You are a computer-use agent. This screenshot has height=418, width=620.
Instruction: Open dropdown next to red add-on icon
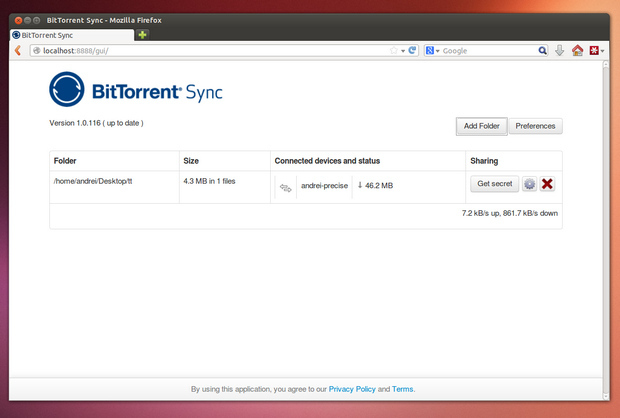pyautogui.click(x=602, y=51)
